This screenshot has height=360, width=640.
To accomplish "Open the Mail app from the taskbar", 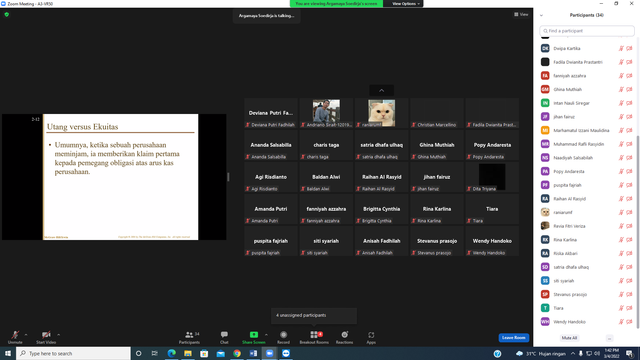I will click(x=220, y=353).
